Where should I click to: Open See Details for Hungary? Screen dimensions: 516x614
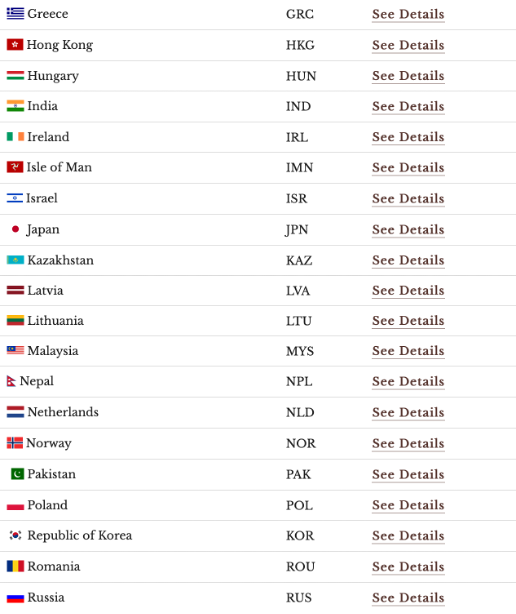click(x=408, y=76)
